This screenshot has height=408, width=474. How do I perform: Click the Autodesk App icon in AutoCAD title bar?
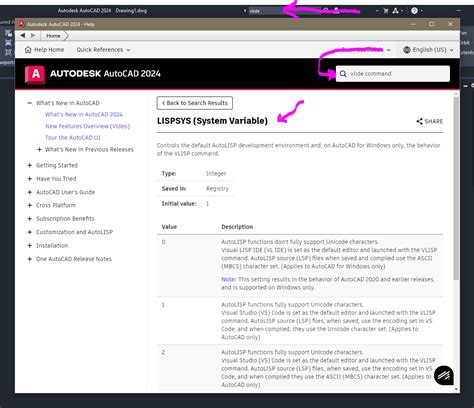pyautogui.click(x=395, y=11)
